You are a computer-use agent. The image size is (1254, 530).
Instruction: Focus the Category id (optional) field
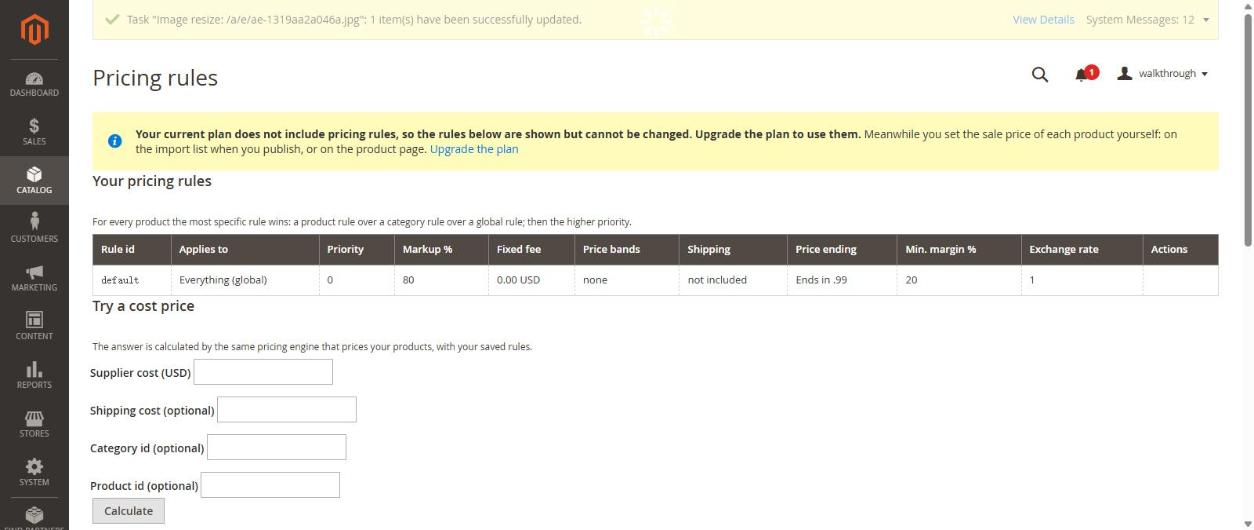(276, 447)
